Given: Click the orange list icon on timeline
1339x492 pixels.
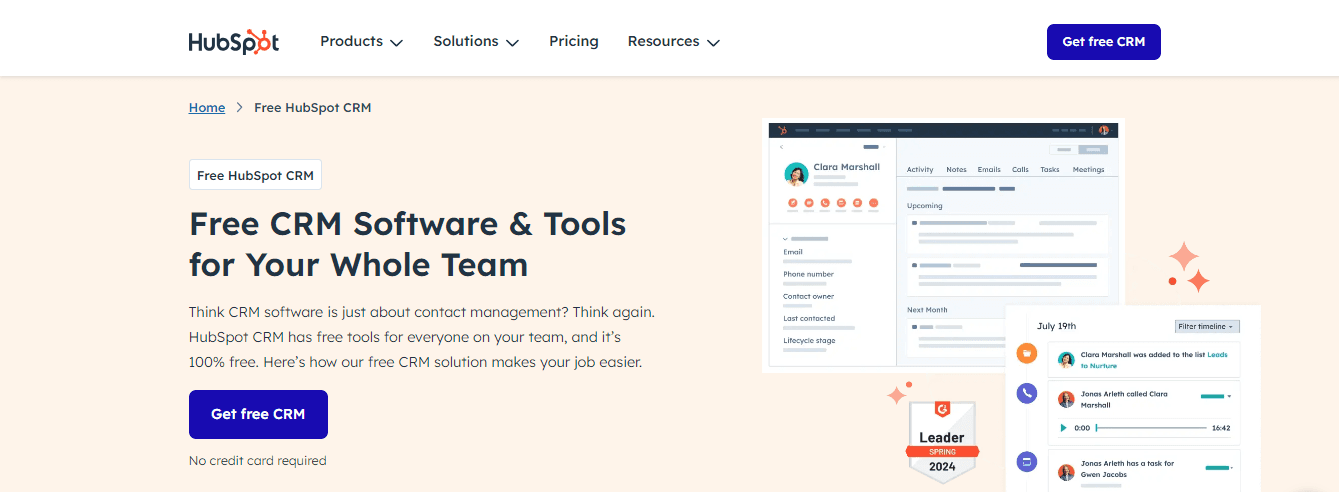Looking at the screenshot, I should pyautogui.click(x=1027, y=353).
